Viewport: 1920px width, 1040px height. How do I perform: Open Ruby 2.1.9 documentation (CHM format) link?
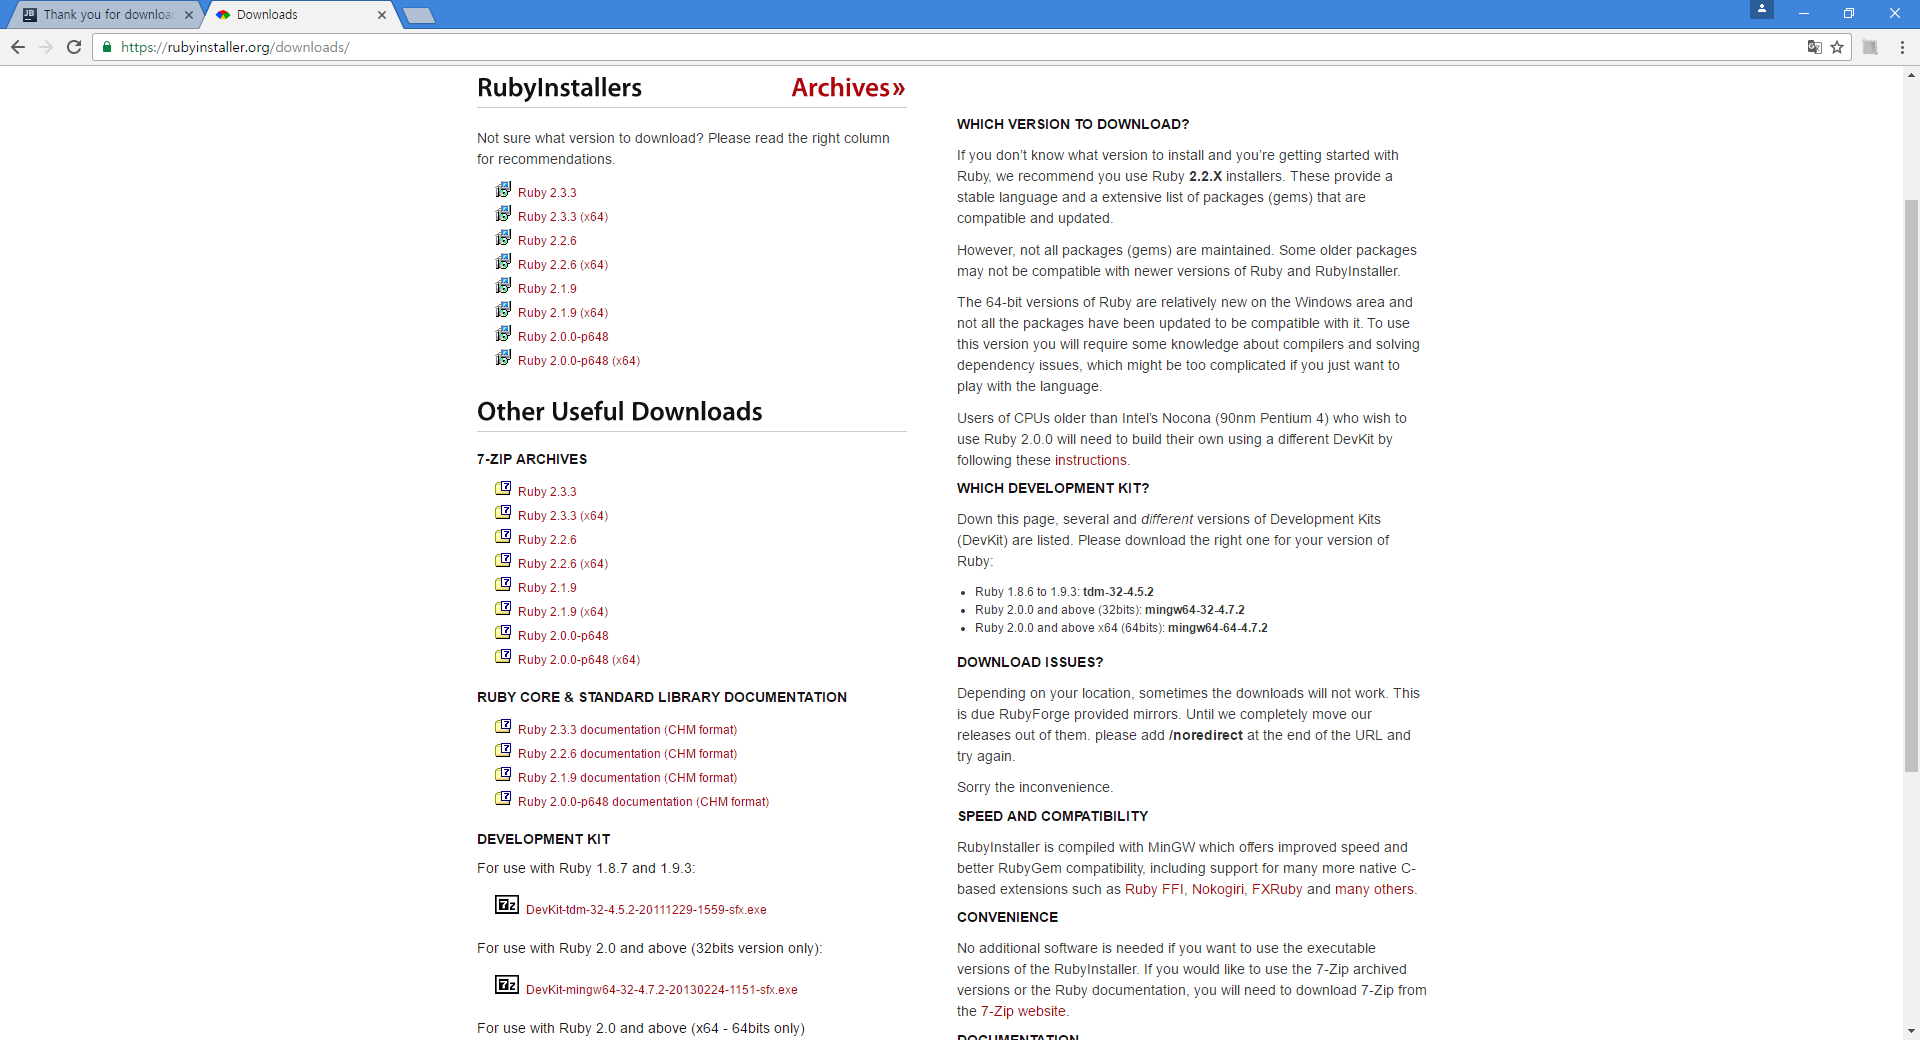coord(627,778)
